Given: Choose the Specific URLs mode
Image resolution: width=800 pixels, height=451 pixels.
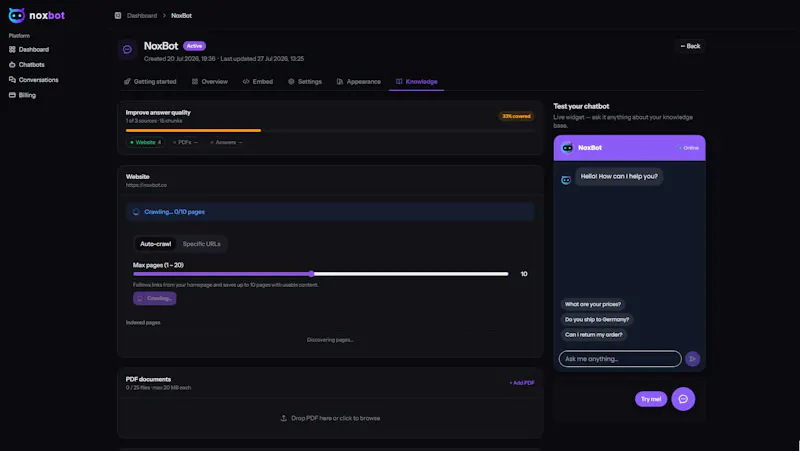Looking at the screenshot, I should 202,244.
